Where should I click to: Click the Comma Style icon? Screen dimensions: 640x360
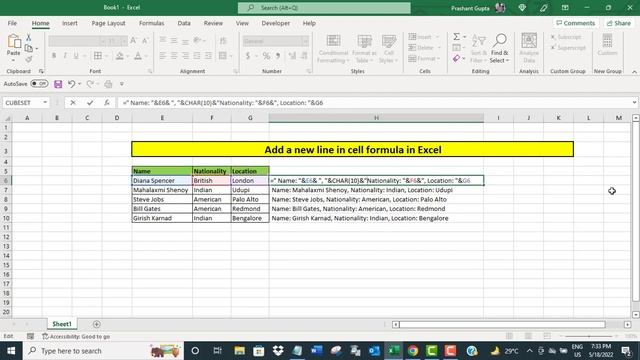[278, 56]
